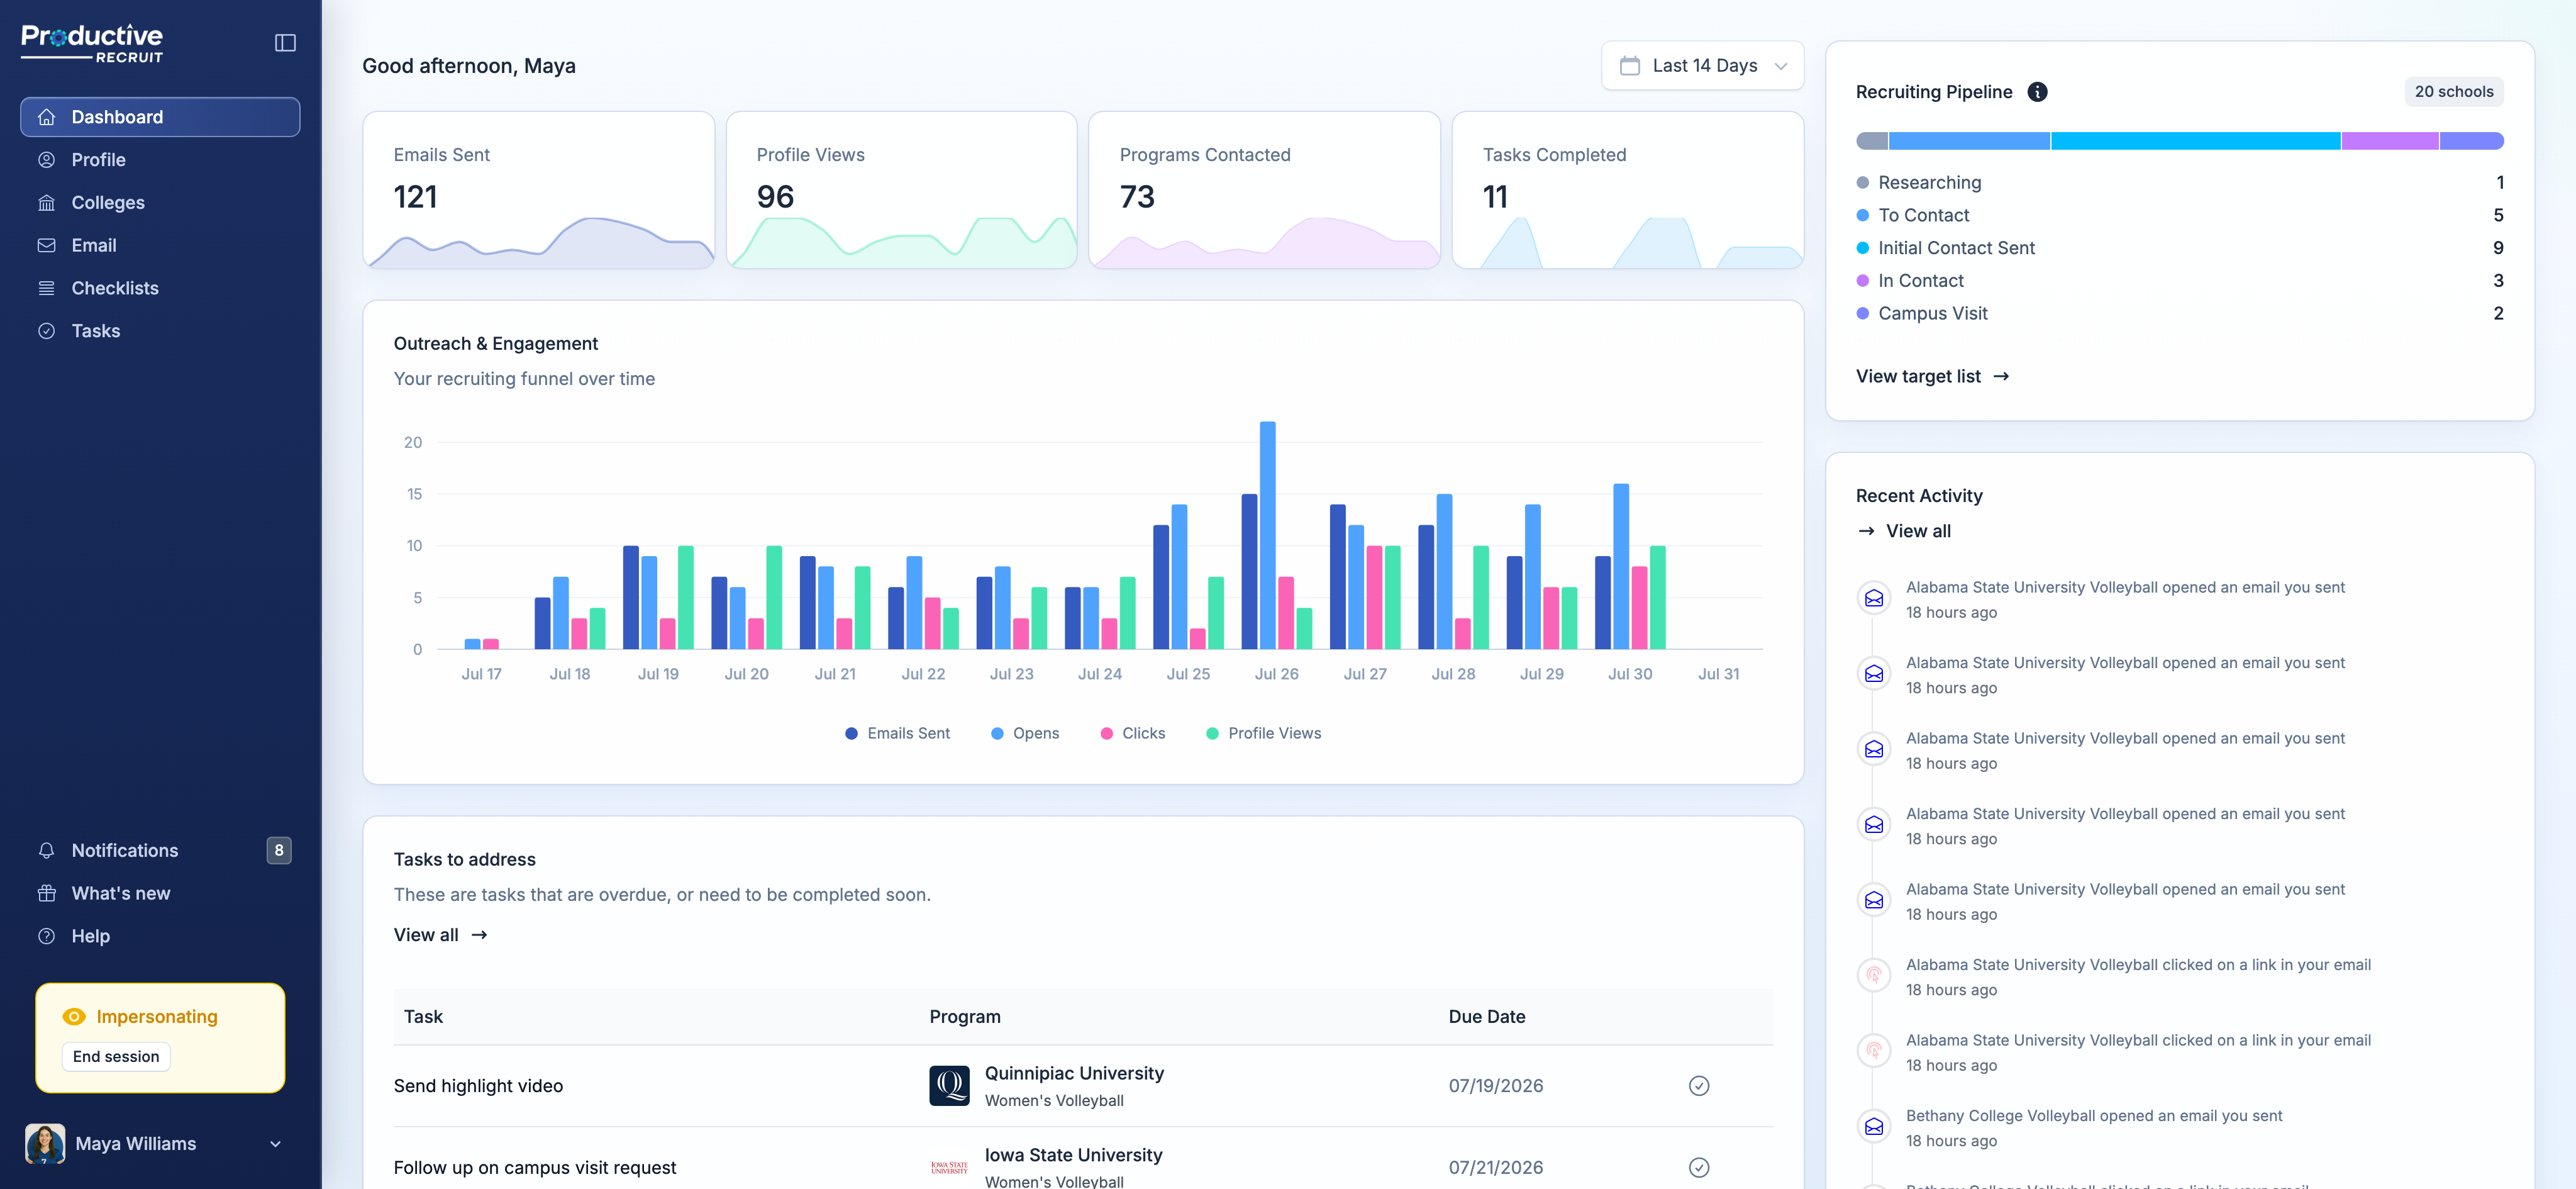
Task: Open Iowa State University program link
Action: click(x=1073, y=1155)
